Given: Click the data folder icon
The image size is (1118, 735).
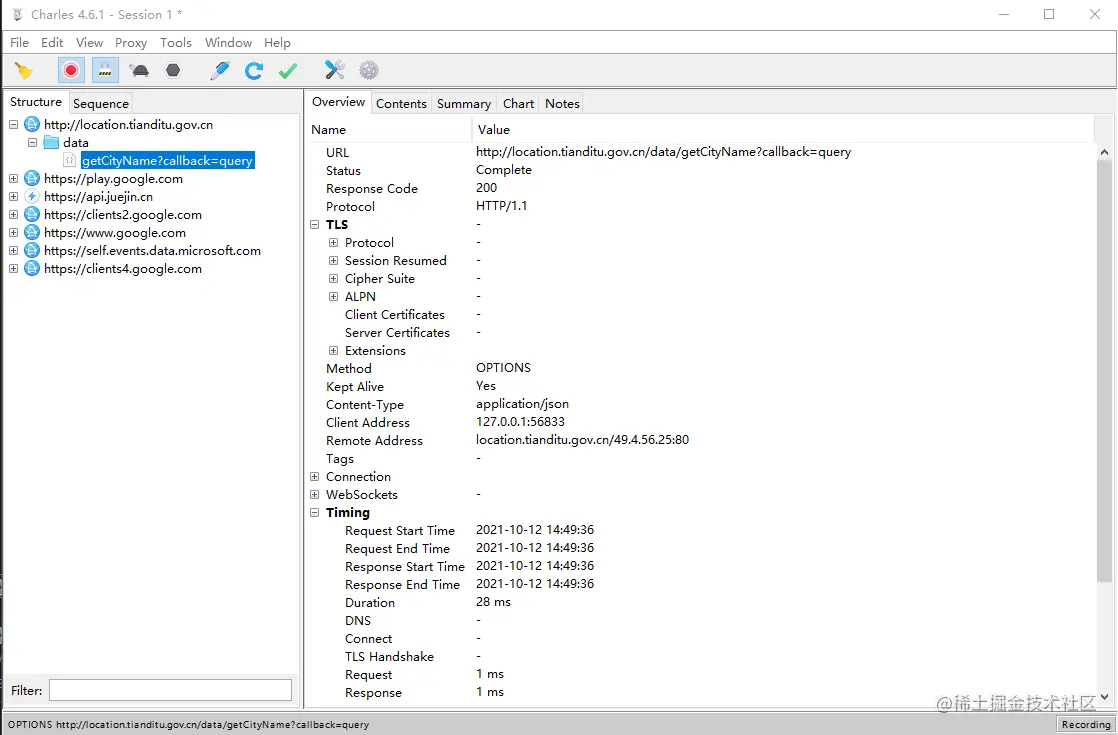Looking at the screenshot, I should pos(51,143).
